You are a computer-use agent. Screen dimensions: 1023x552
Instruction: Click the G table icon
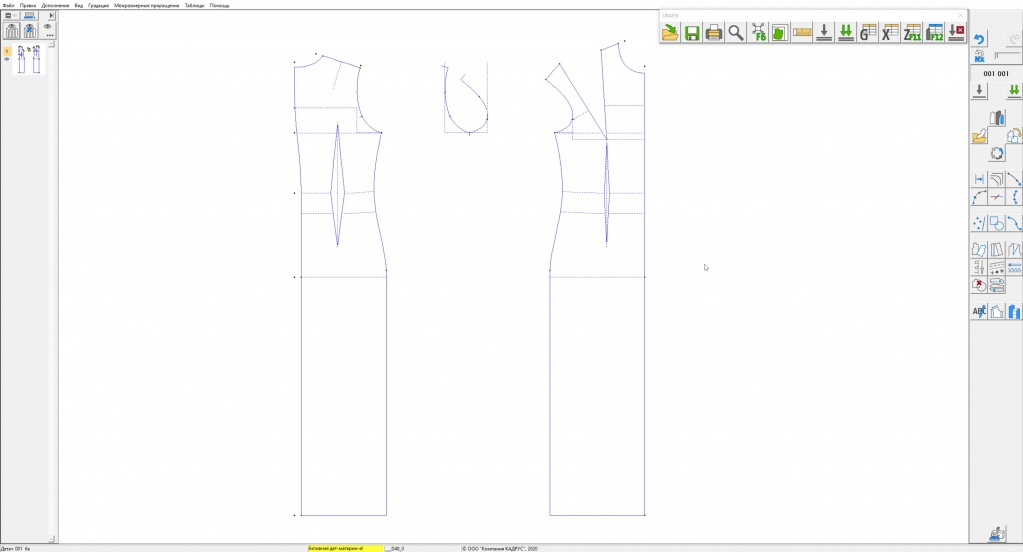coord(868,33)
